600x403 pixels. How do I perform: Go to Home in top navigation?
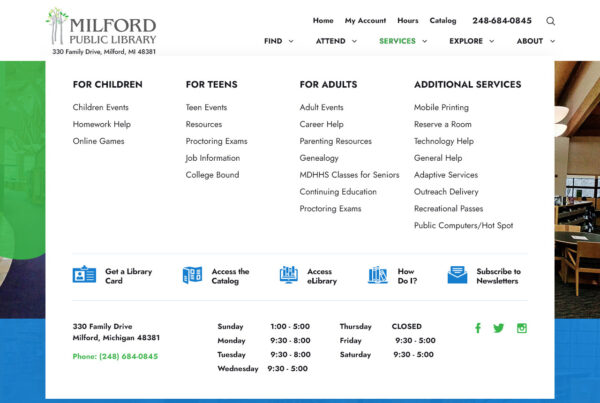click(323, 21)
